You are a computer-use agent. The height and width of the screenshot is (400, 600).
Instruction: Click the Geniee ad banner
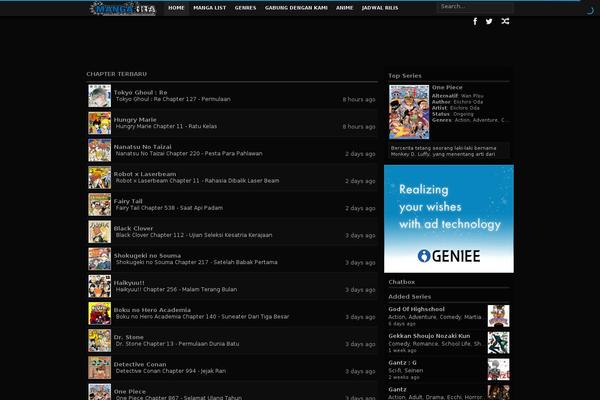[449, 219]
